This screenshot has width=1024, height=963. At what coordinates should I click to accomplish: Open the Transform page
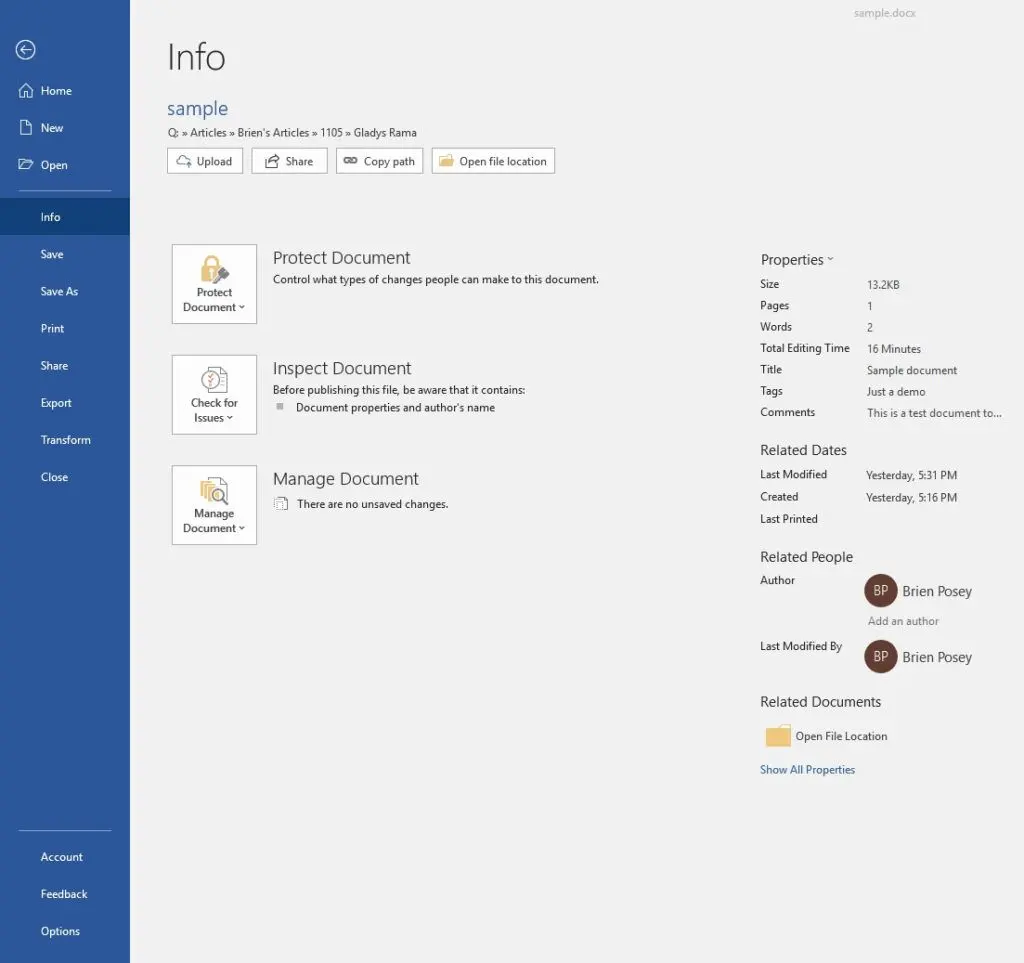click(65, 440)
